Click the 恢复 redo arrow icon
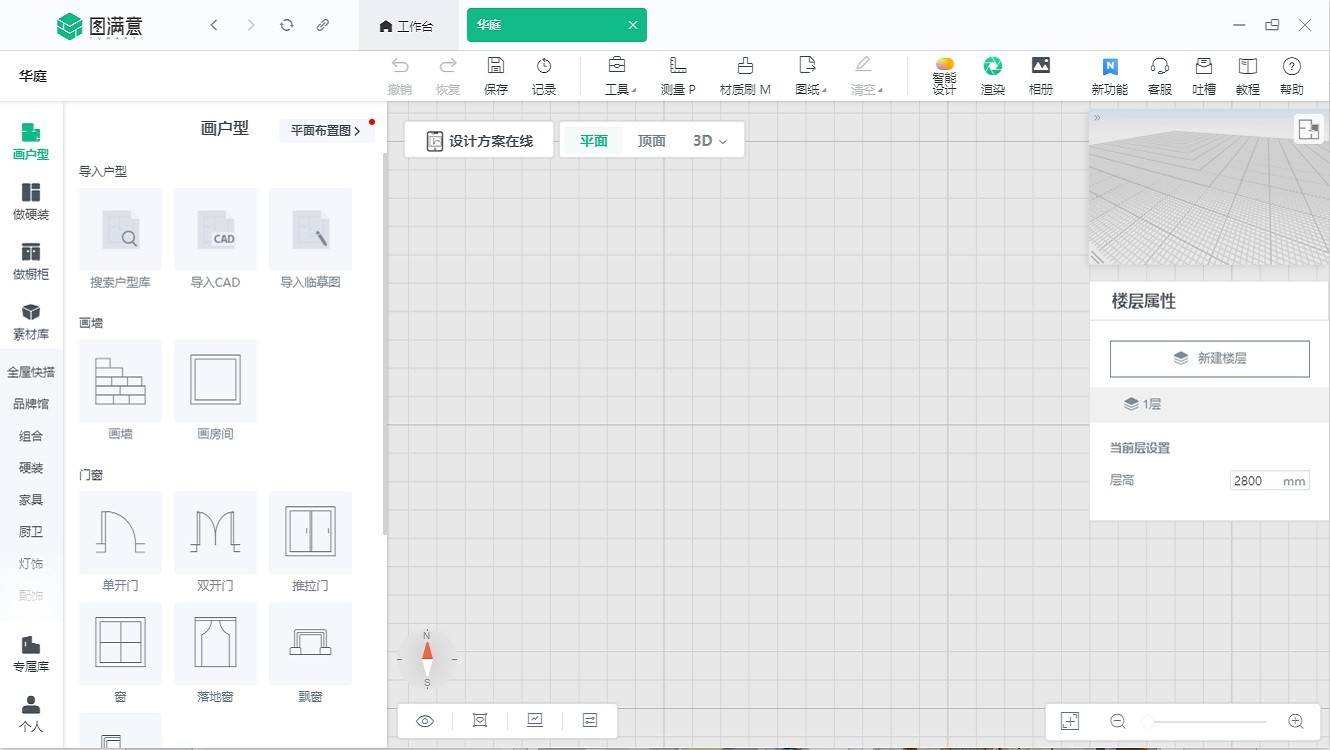1330x750 pixels. click(x=448, y=66)
